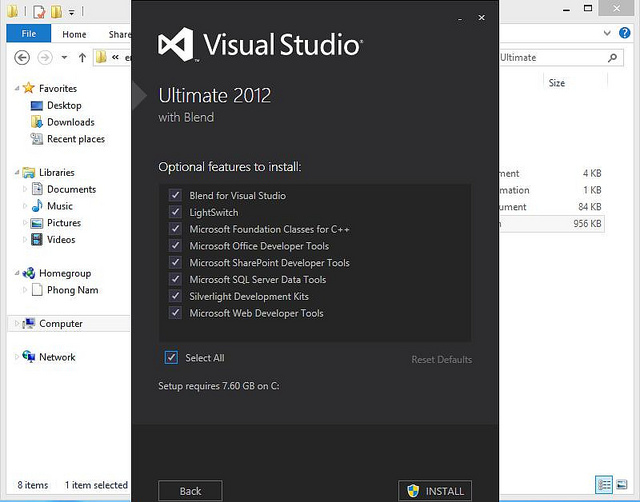Toggle Microsoft Foundation Classes for C++ checkbox
This screenshot has width=640, height=502.
pos(175,229)
